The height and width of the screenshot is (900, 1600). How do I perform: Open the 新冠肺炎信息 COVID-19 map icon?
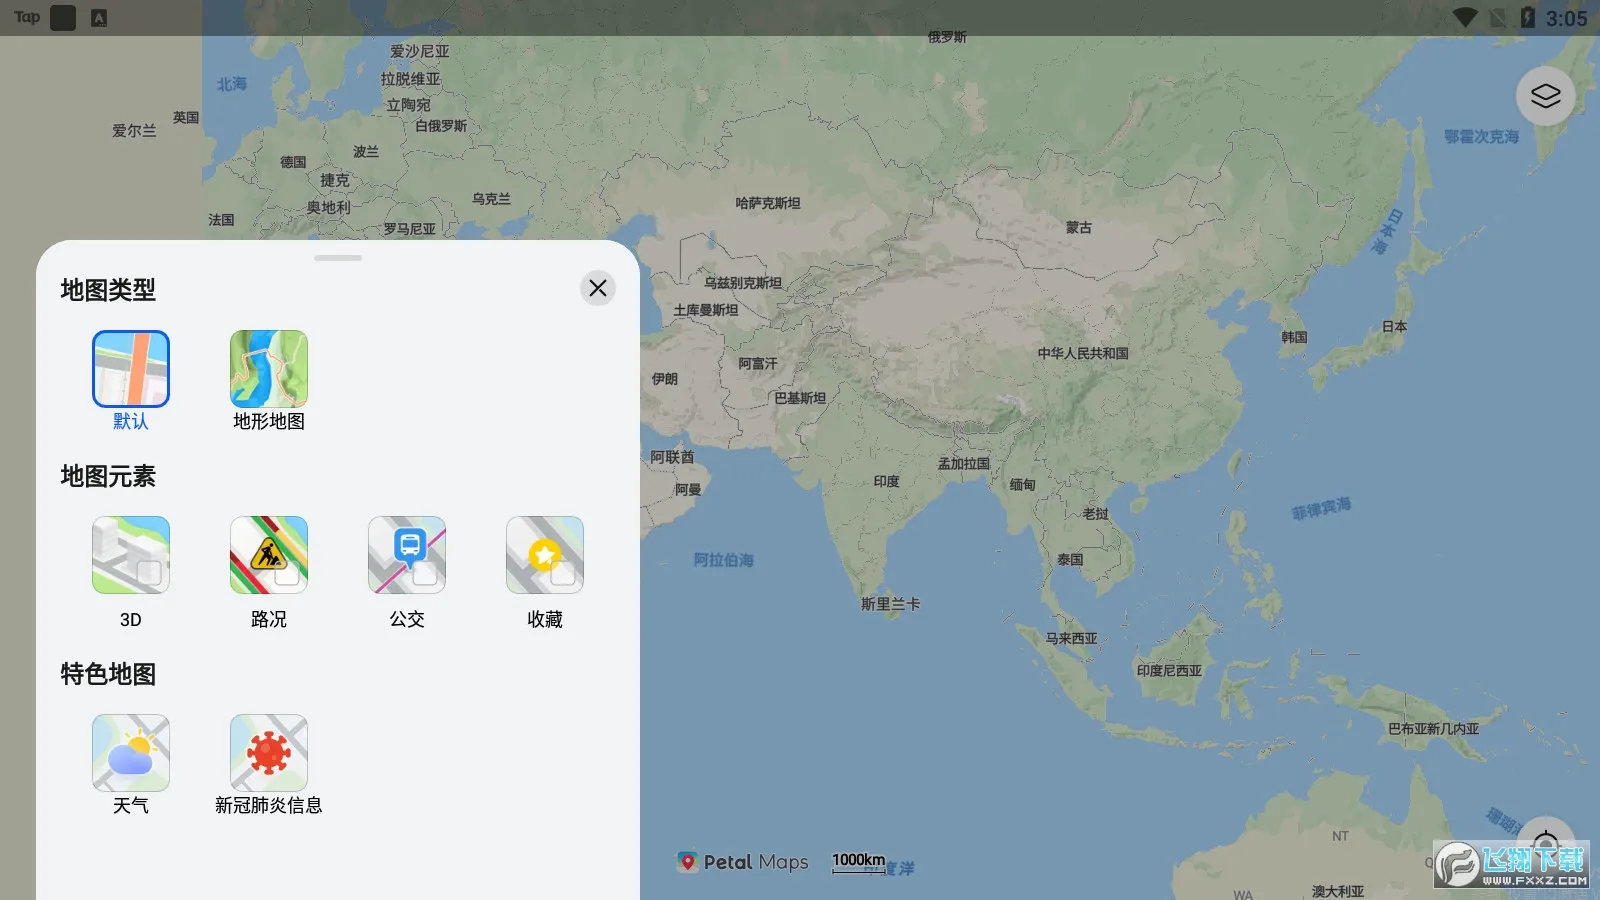click(x=268, y=752)
